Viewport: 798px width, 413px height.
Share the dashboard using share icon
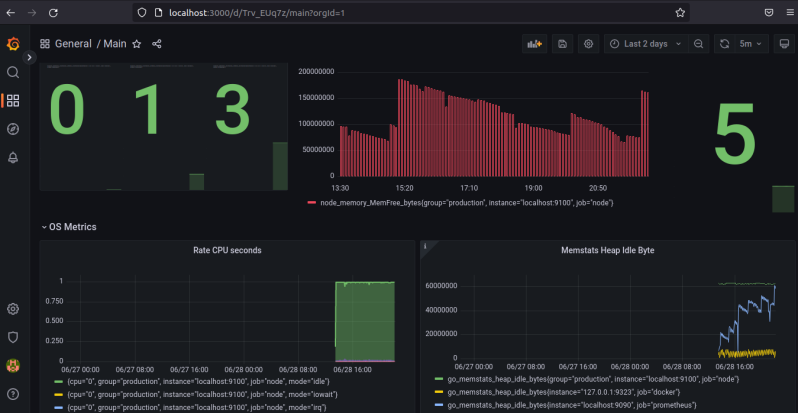coord(156,44)
